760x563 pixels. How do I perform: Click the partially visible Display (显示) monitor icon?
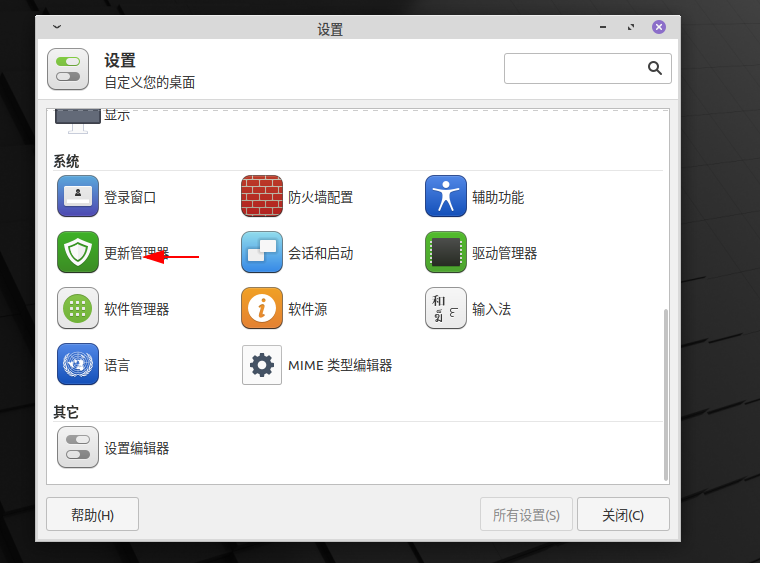(x=78, y=120)
